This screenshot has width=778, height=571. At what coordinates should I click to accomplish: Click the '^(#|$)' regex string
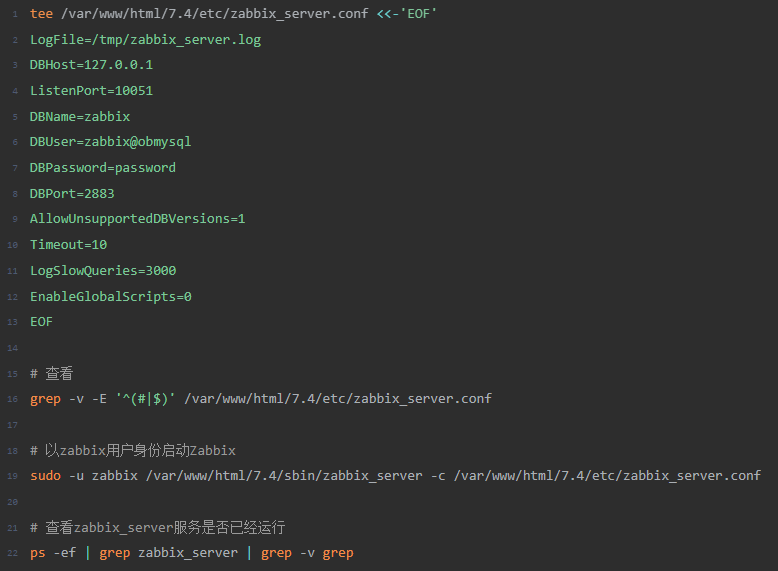point(145,399)
